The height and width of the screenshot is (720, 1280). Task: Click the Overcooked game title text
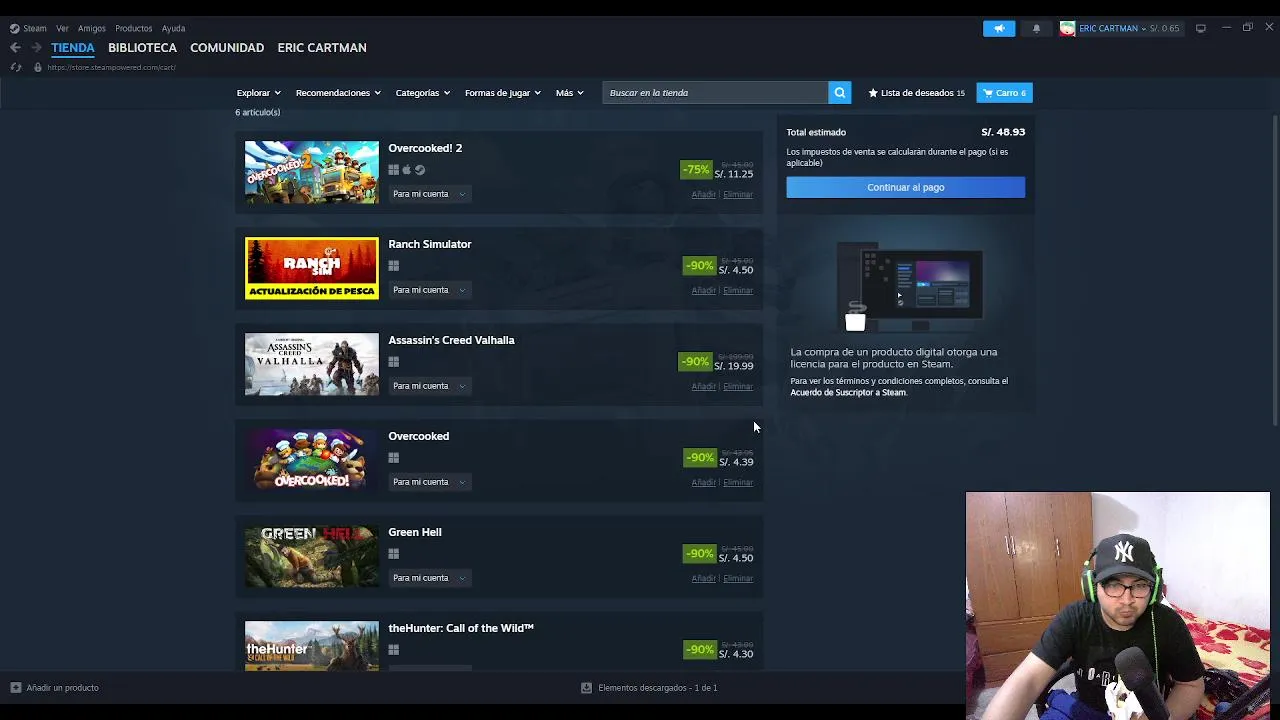(419, 436)
